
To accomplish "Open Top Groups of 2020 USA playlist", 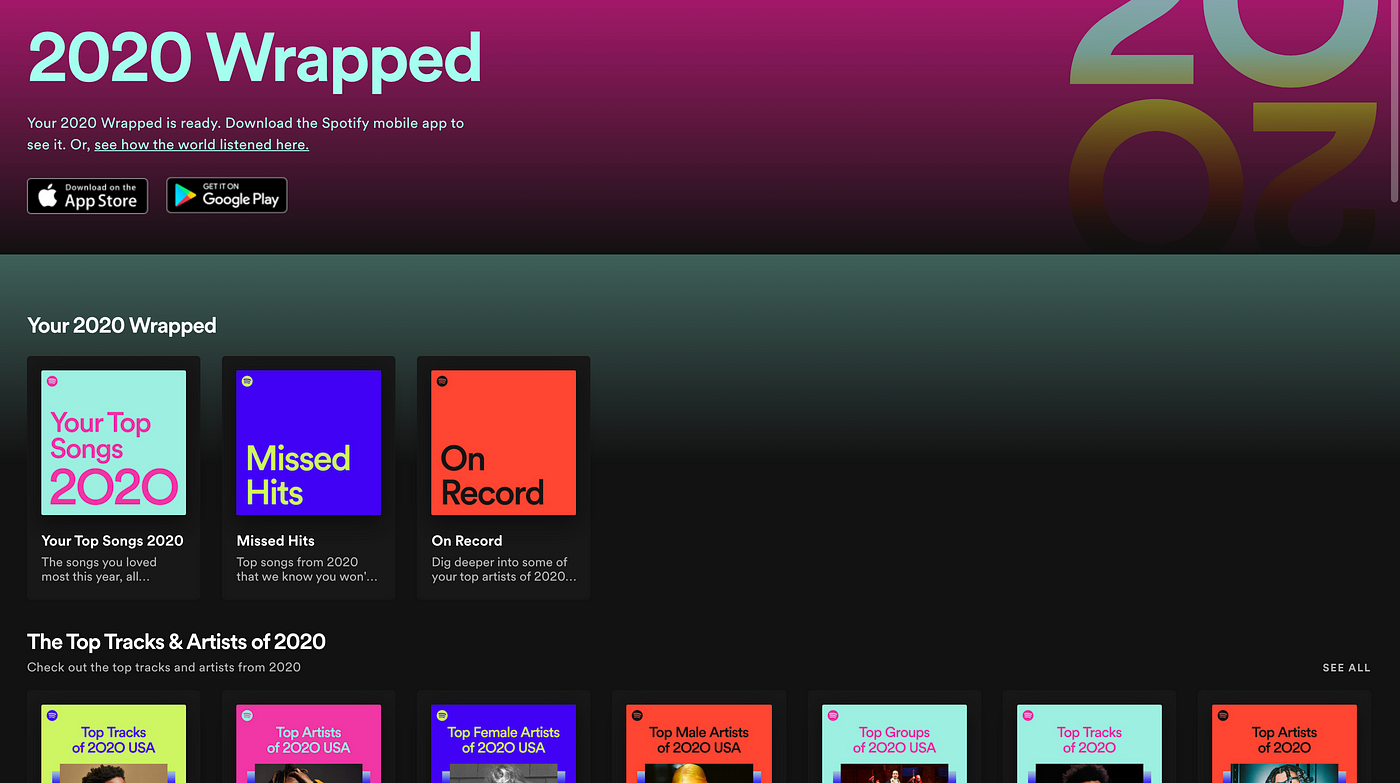I will pyautogui.click(x=894, y=737).
